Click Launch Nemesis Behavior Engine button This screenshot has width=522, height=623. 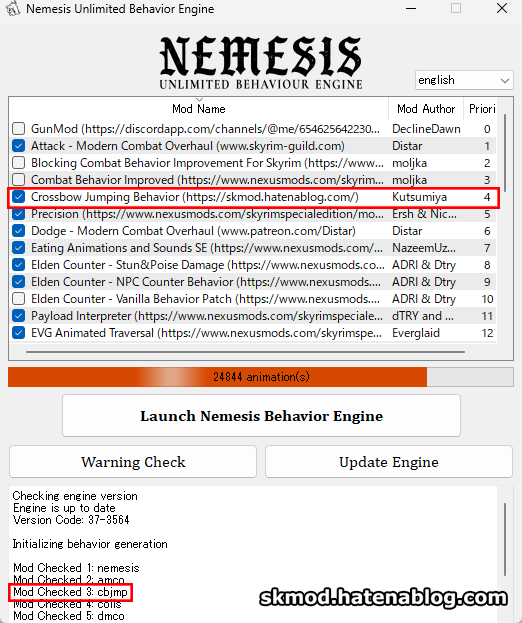(261, 416)
